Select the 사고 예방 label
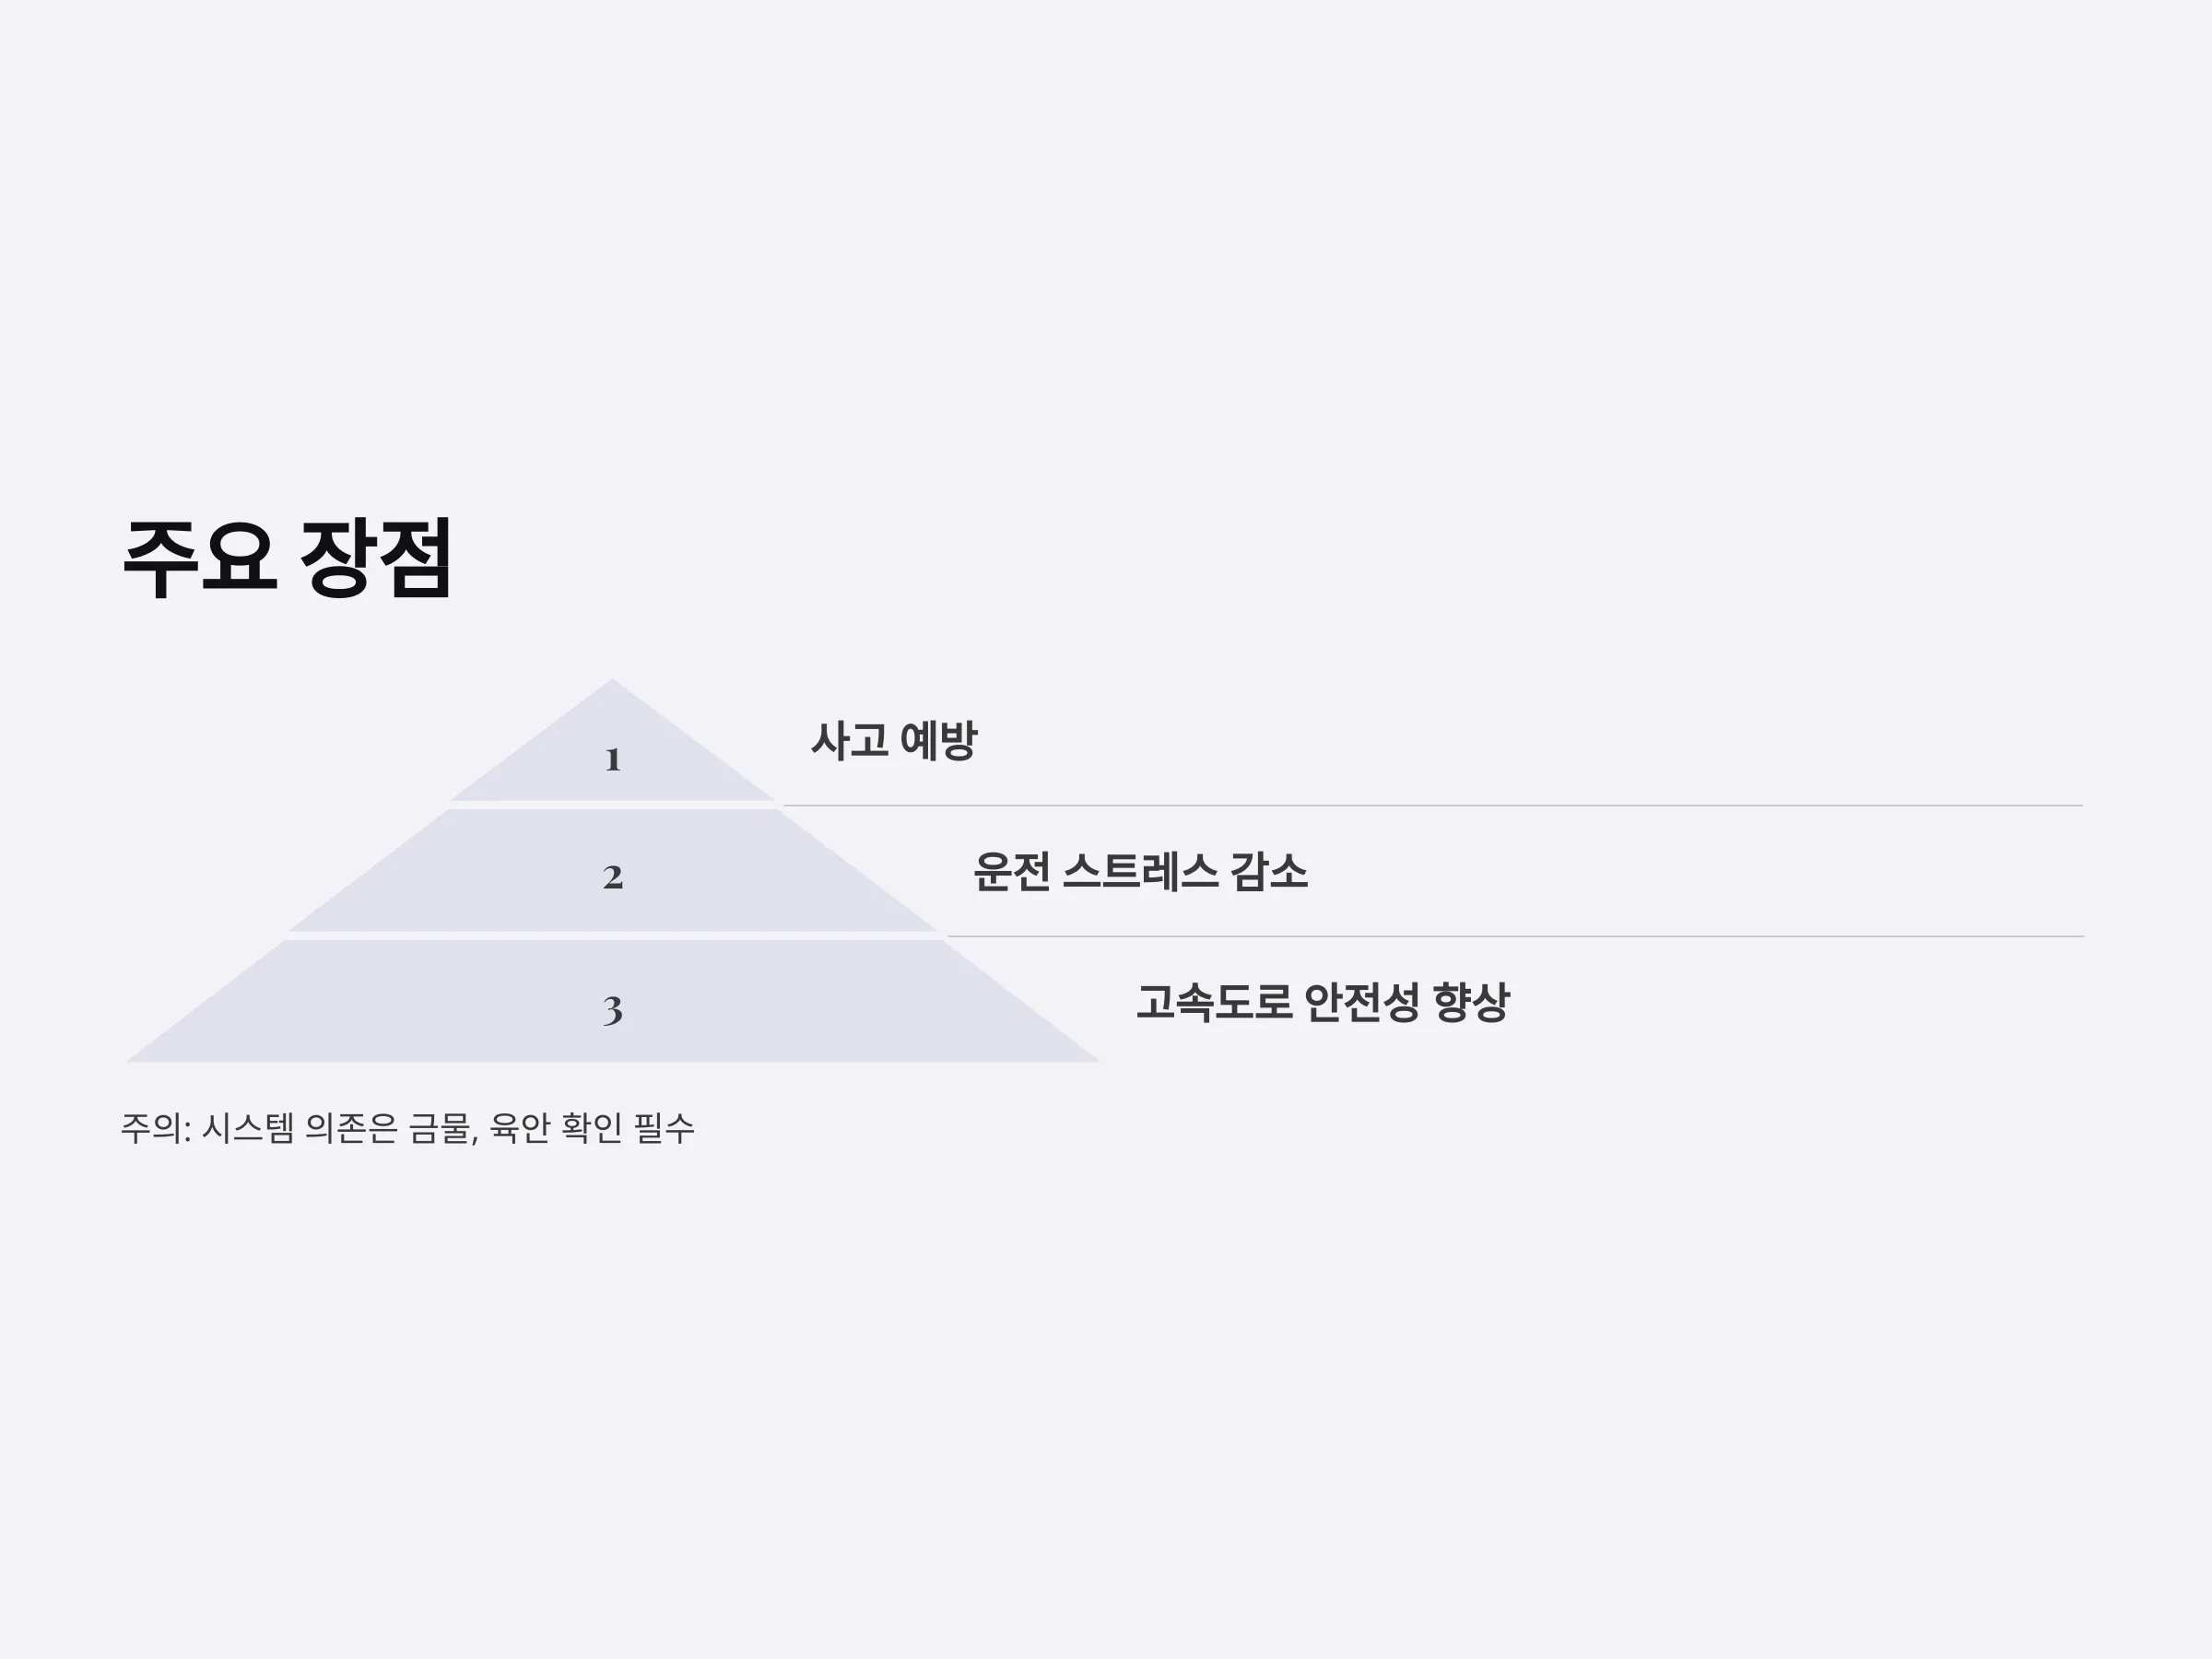The image size is (2212, 1659). pos(893,741)
